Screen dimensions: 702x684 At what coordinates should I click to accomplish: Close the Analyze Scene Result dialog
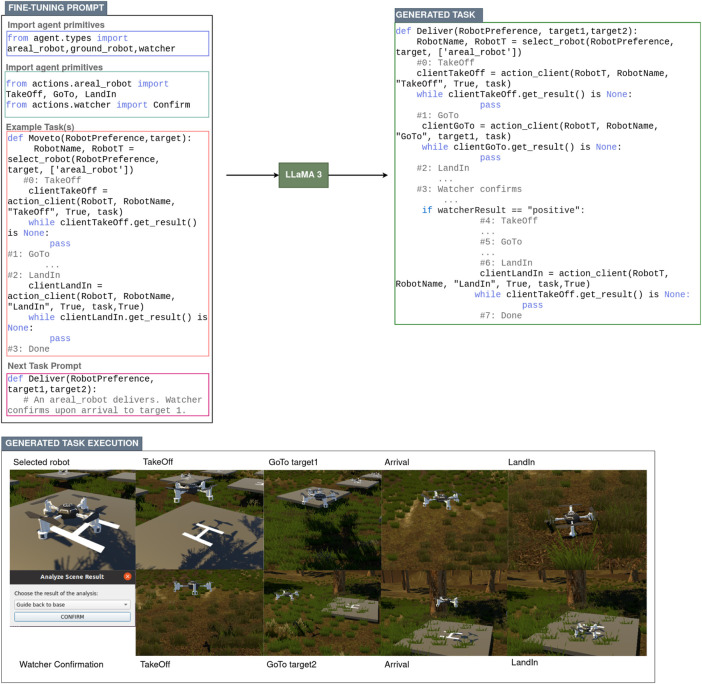pyautogui.click(x=127, y=577)
